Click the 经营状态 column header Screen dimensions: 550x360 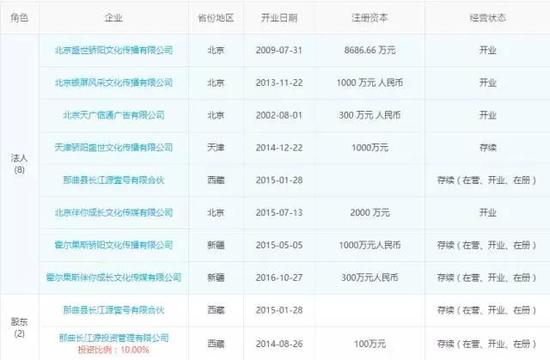[488, 18]
